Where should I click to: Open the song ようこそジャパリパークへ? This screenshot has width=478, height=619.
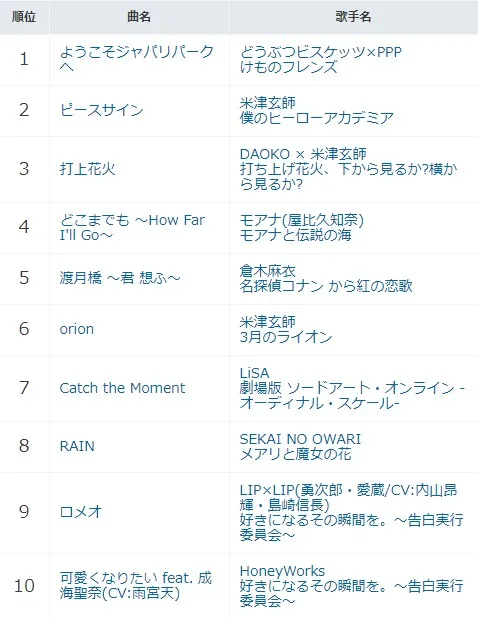(x=137, y=59)
